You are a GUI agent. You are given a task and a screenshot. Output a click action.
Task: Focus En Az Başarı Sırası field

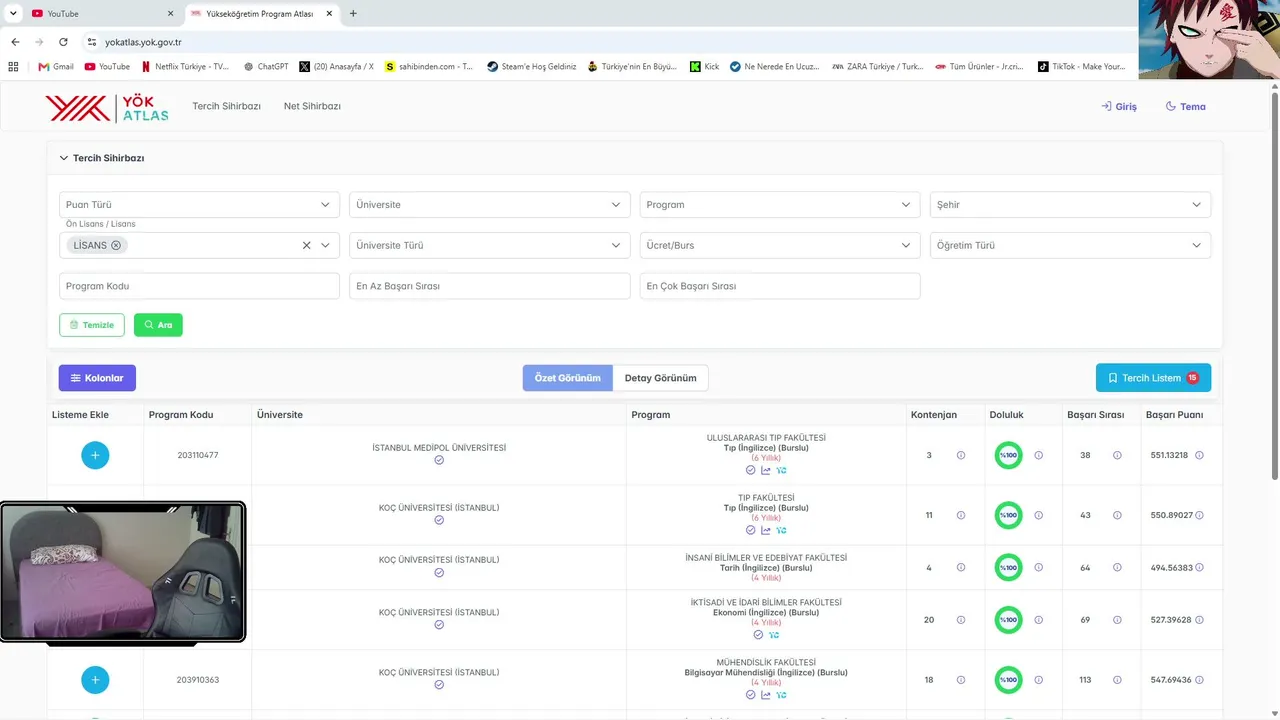click(x=489, y=286)
